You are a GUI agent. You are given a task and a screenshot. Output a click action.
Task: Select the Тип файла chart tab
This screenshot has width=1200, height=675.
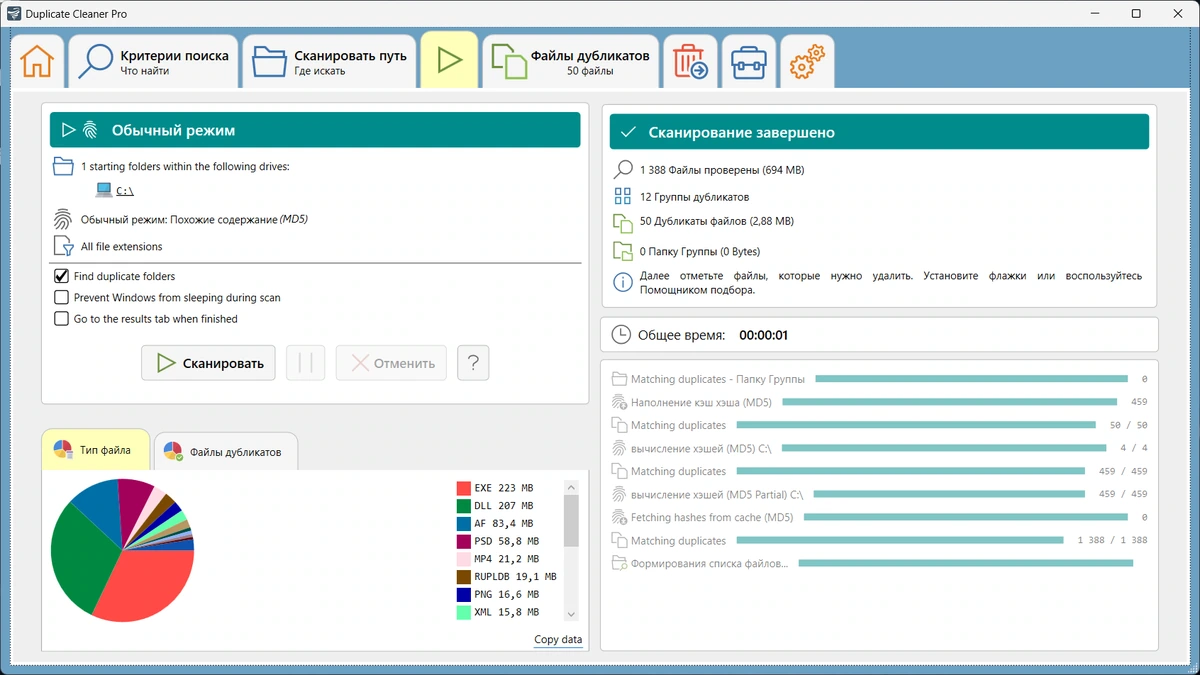pos(96,450)
